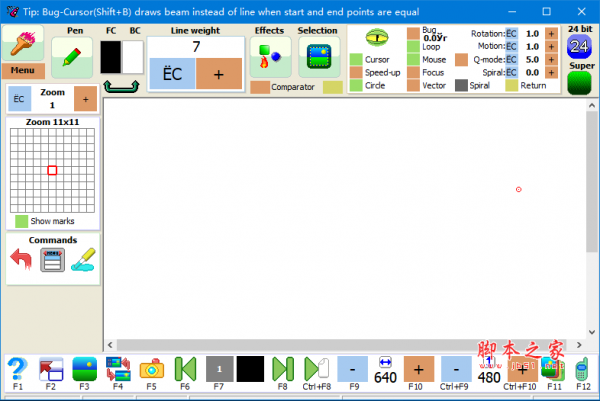Image resolution: width=600 pixels, height=401 pixels.
Task: Toggle the Mouse option
Action: coord(413,59)
